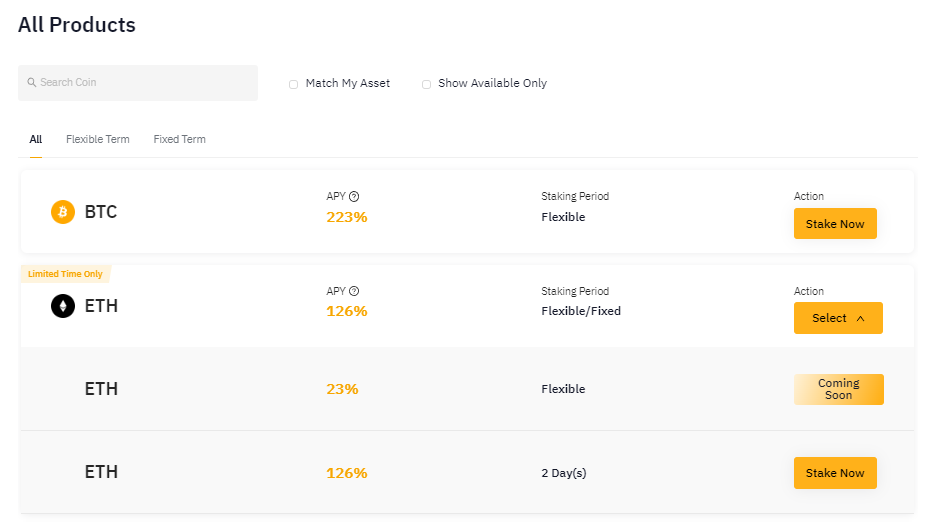Click the ETH 2 Day(s) staking period text
This screenshot has width=928, height=522.
(563, 473)
